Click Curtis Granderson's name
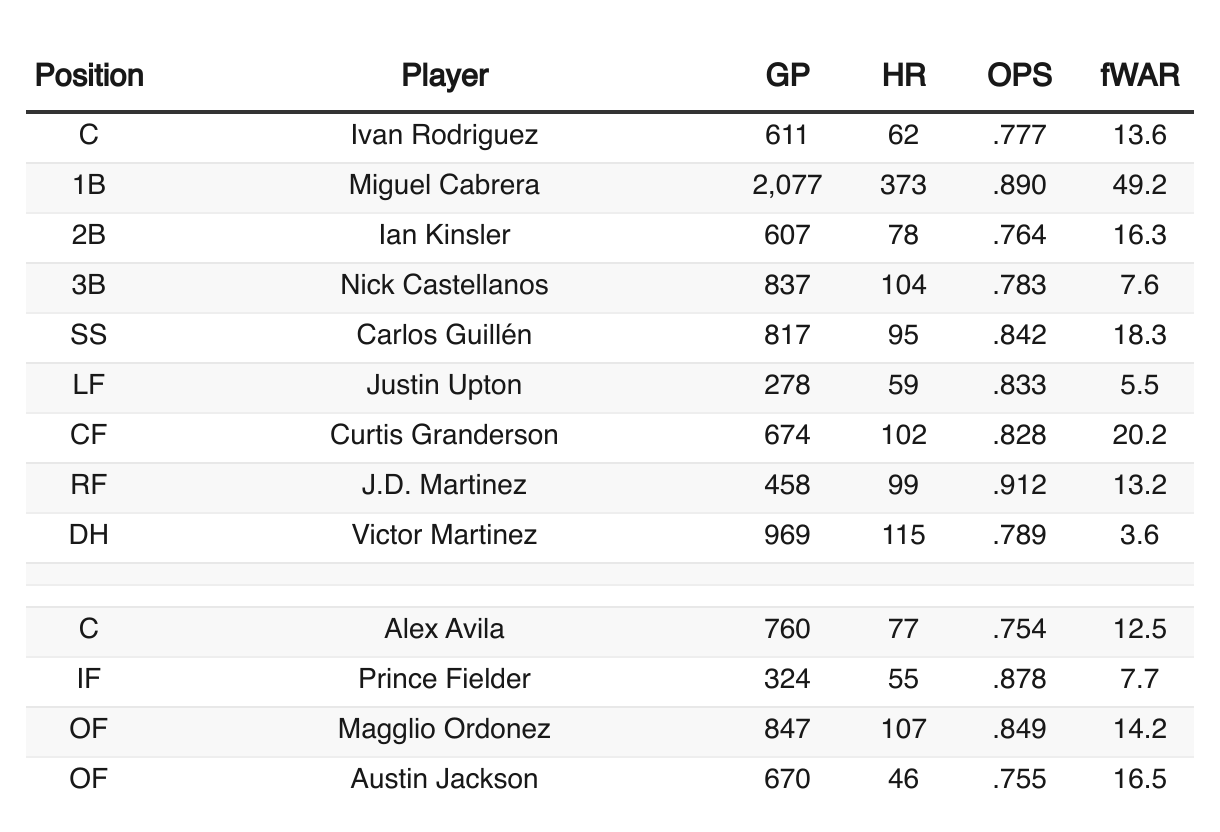This screenshot has width=1220, height=832. [445, 435]
